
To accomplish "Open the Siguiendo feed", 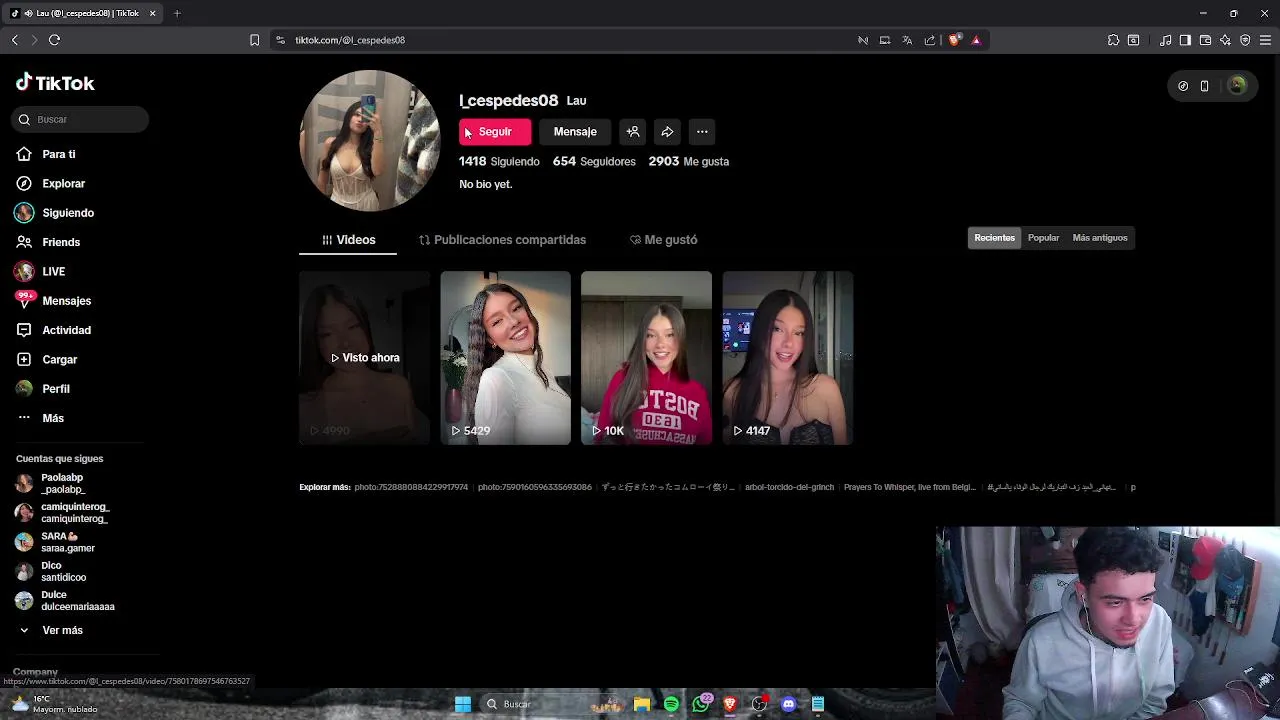I will tap(54, 213).
